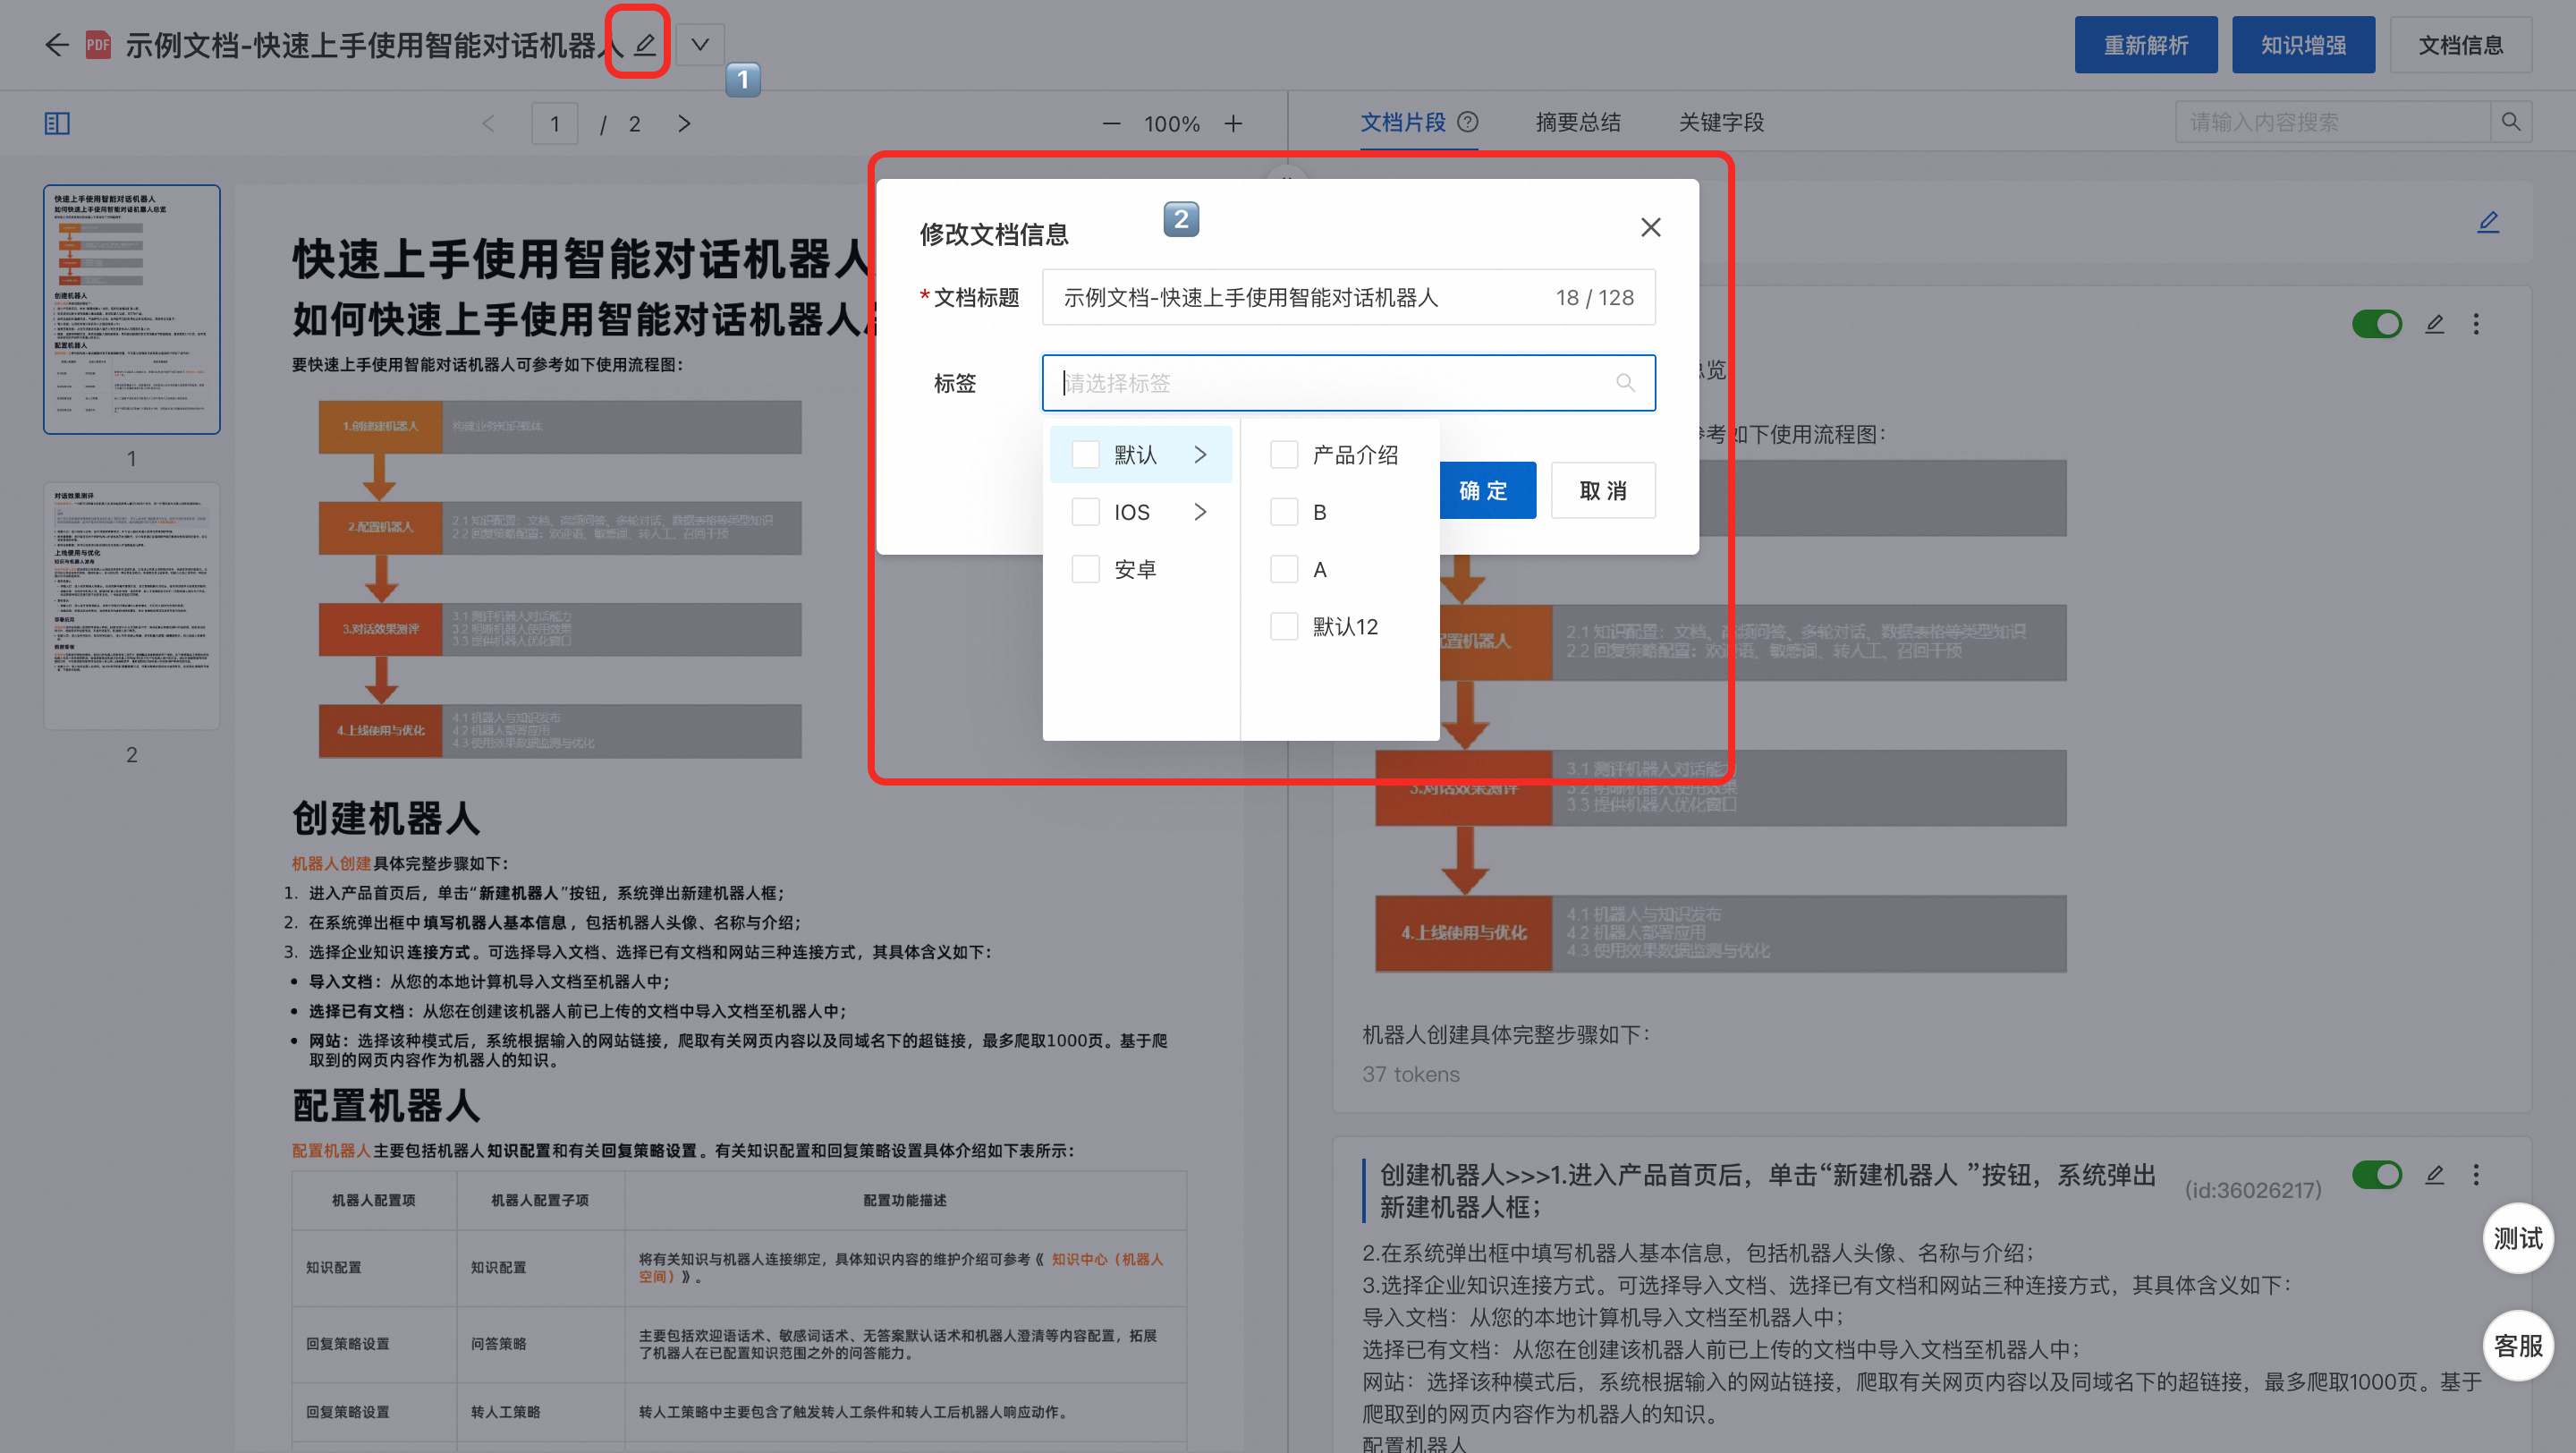Click the 确定 confirm button
Viewport: 2576px width, 1453px height.
click(1486, 490)
